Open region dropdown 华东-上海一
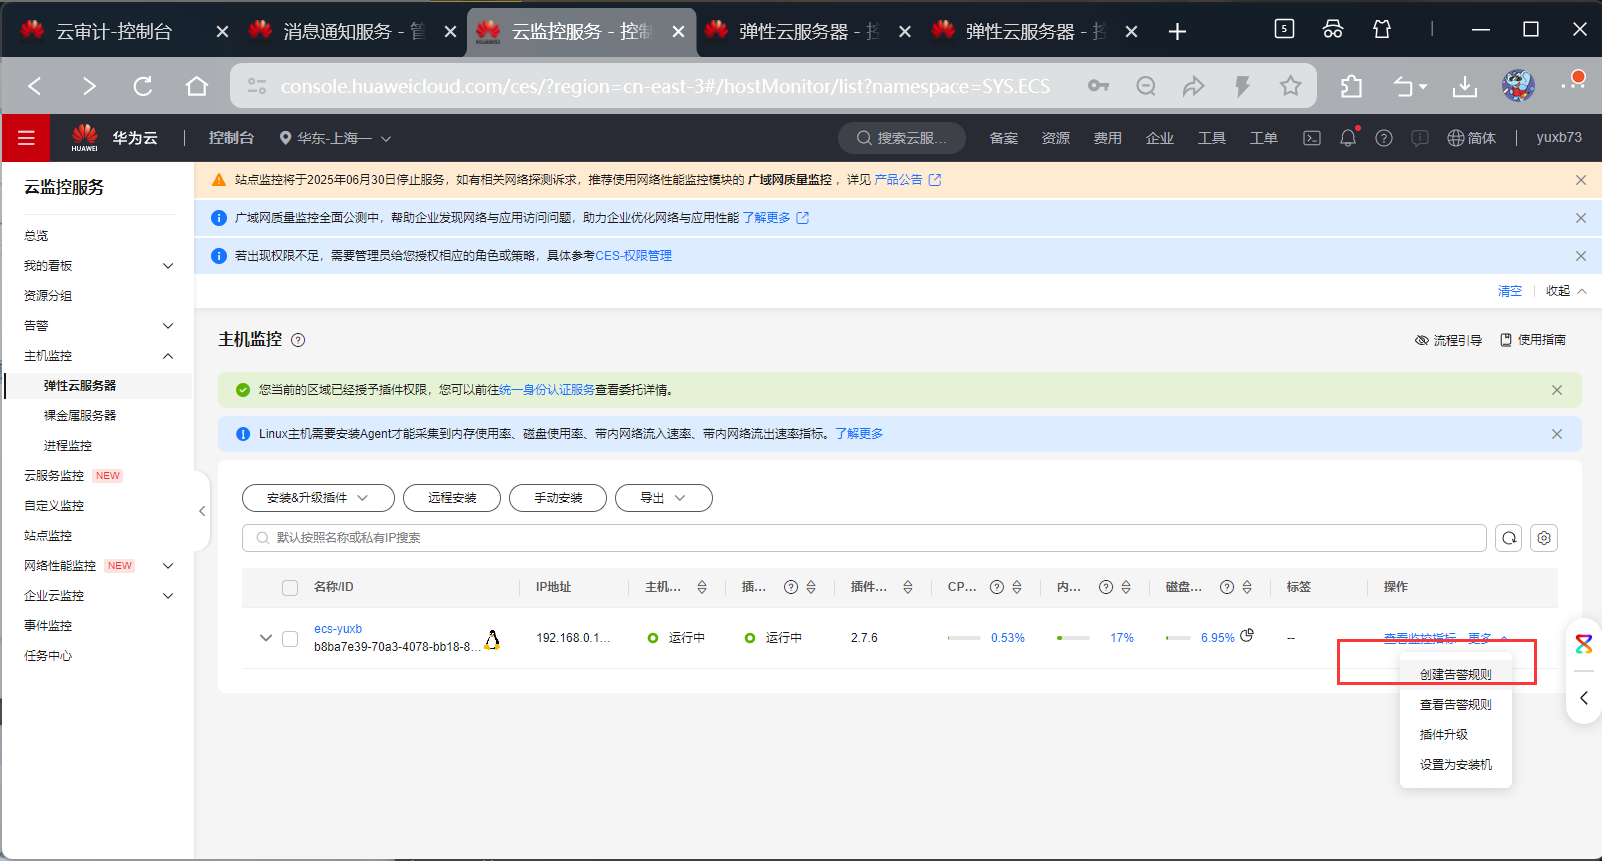Image resolution: width=1602 pixels, height=861 pixels. 335,138
